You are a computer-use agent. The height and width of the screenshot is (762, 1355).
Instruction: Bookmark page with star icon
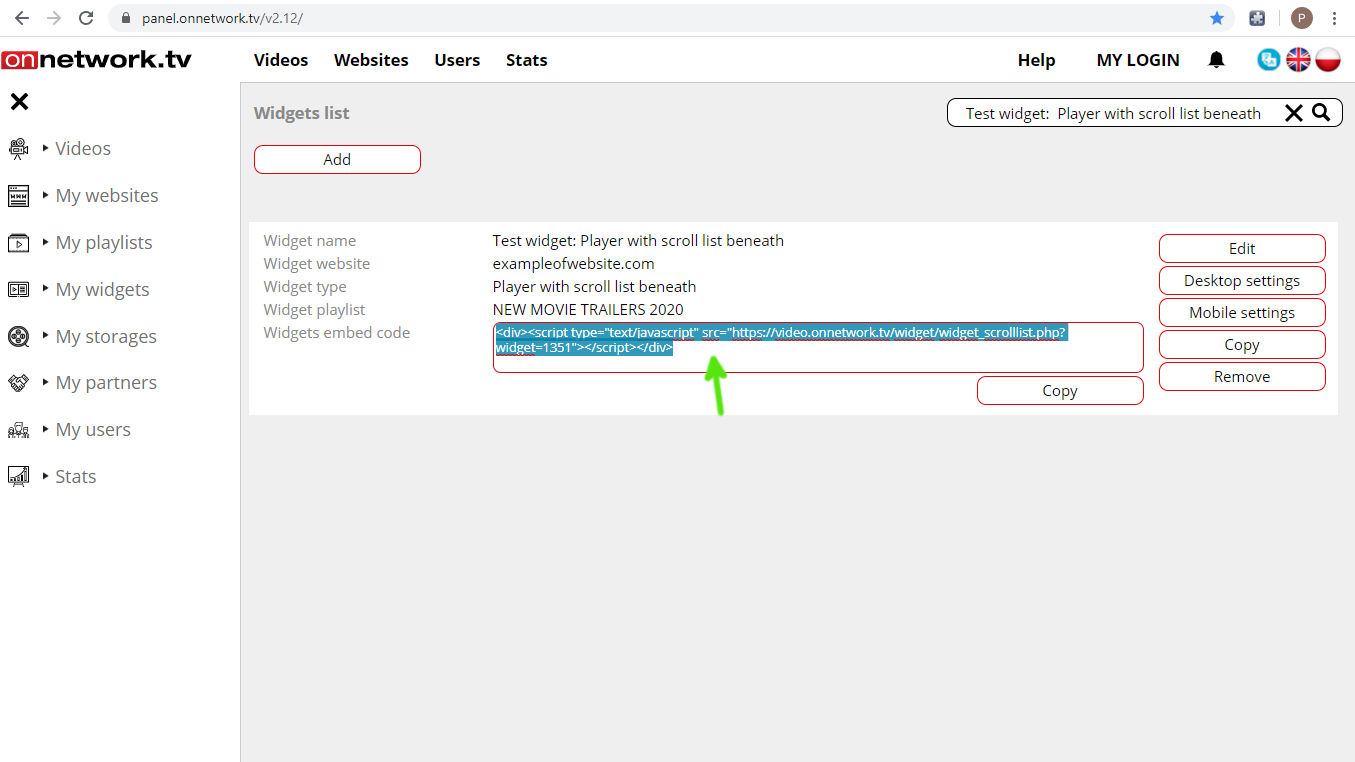pos(1217,18)
